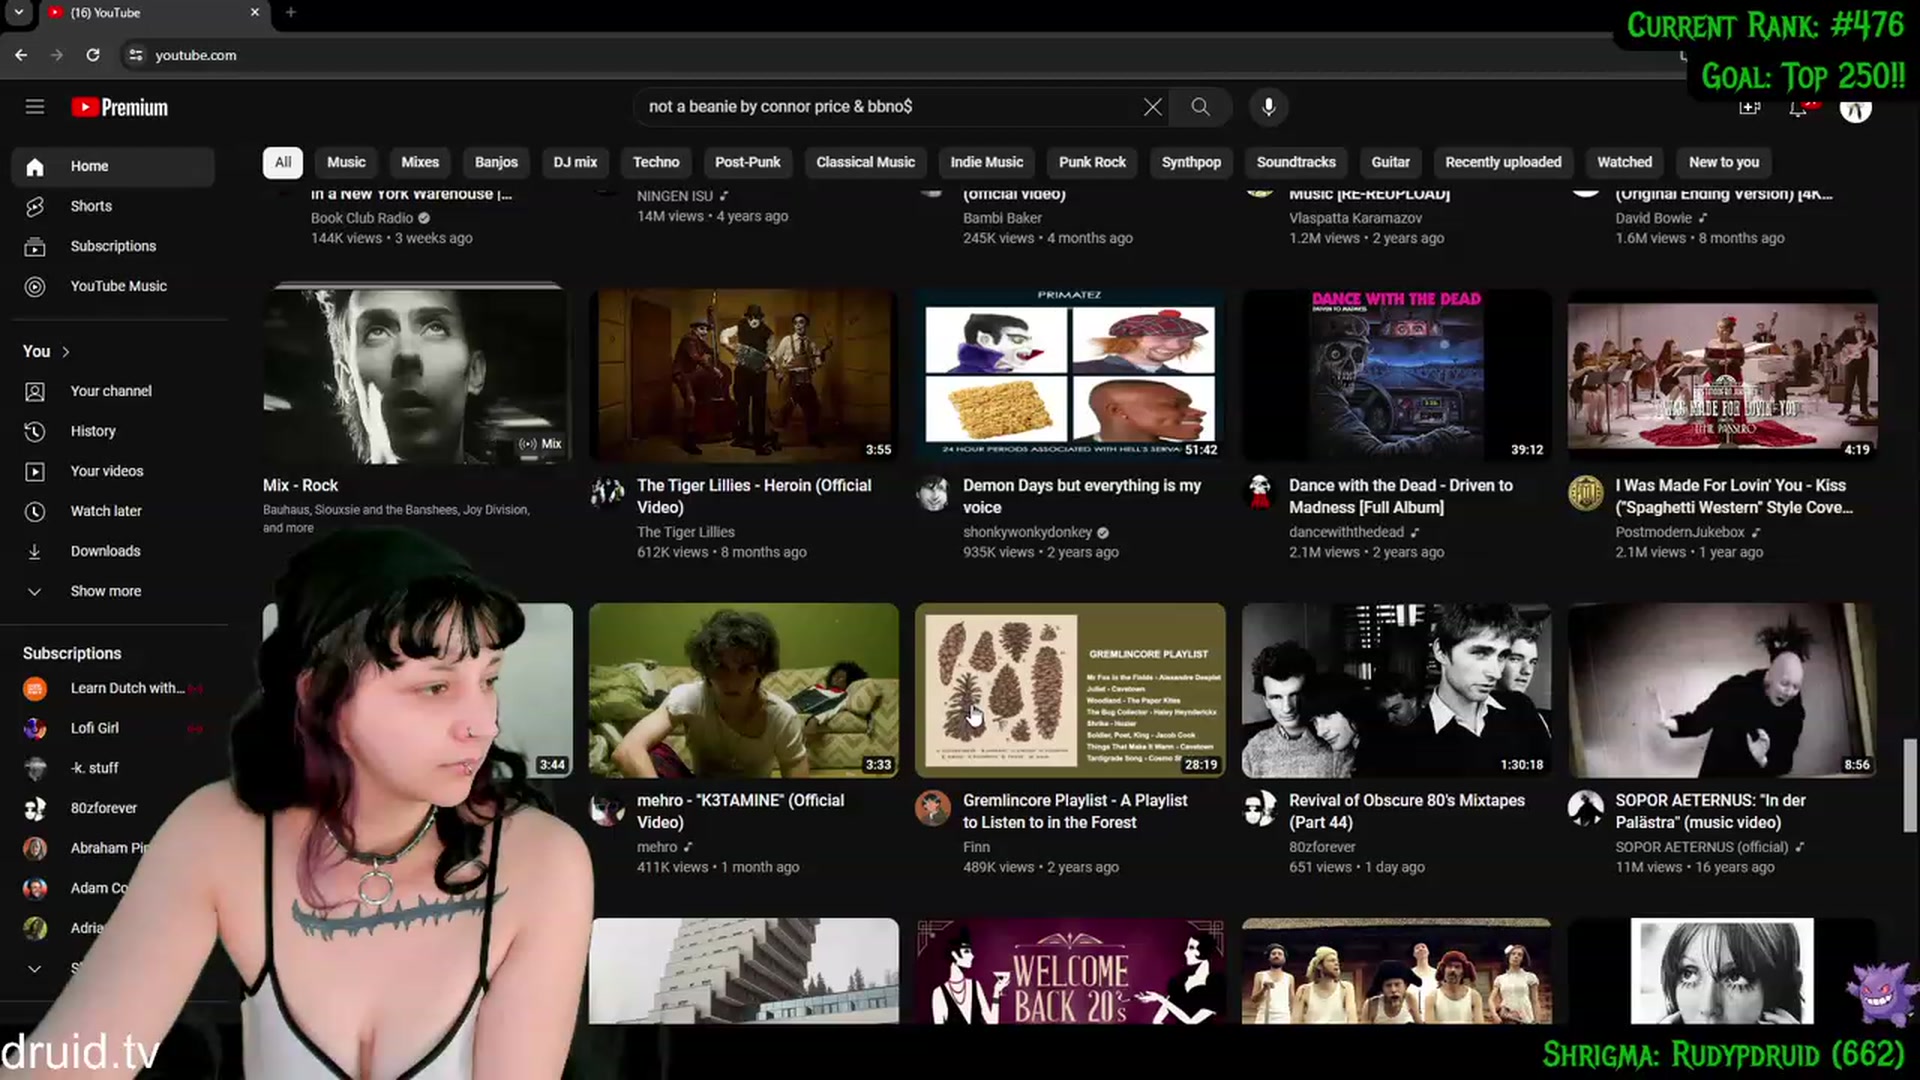Open the site info icon in address bar
Viewport: 1920px width, 1080px height.
[136, 55]
